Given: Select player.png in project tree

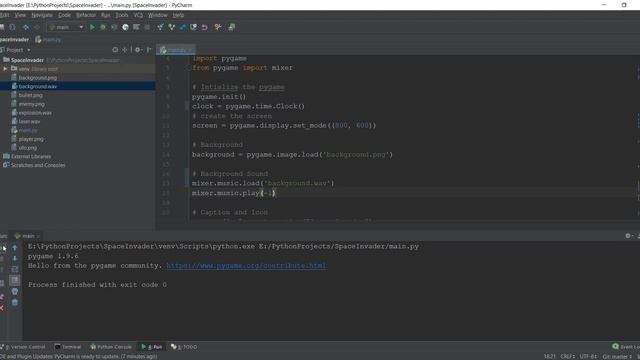Looking at the screenshot, I should 31,139.
